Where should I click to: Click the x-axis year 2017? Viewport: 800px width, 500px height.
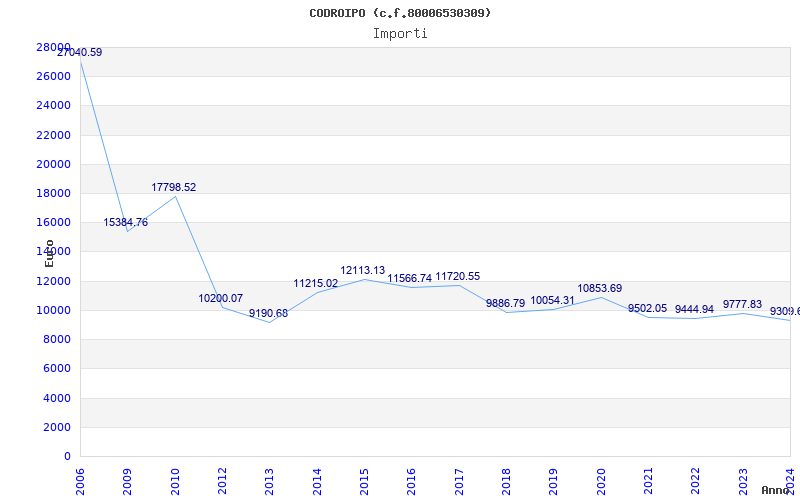[459, 482]
